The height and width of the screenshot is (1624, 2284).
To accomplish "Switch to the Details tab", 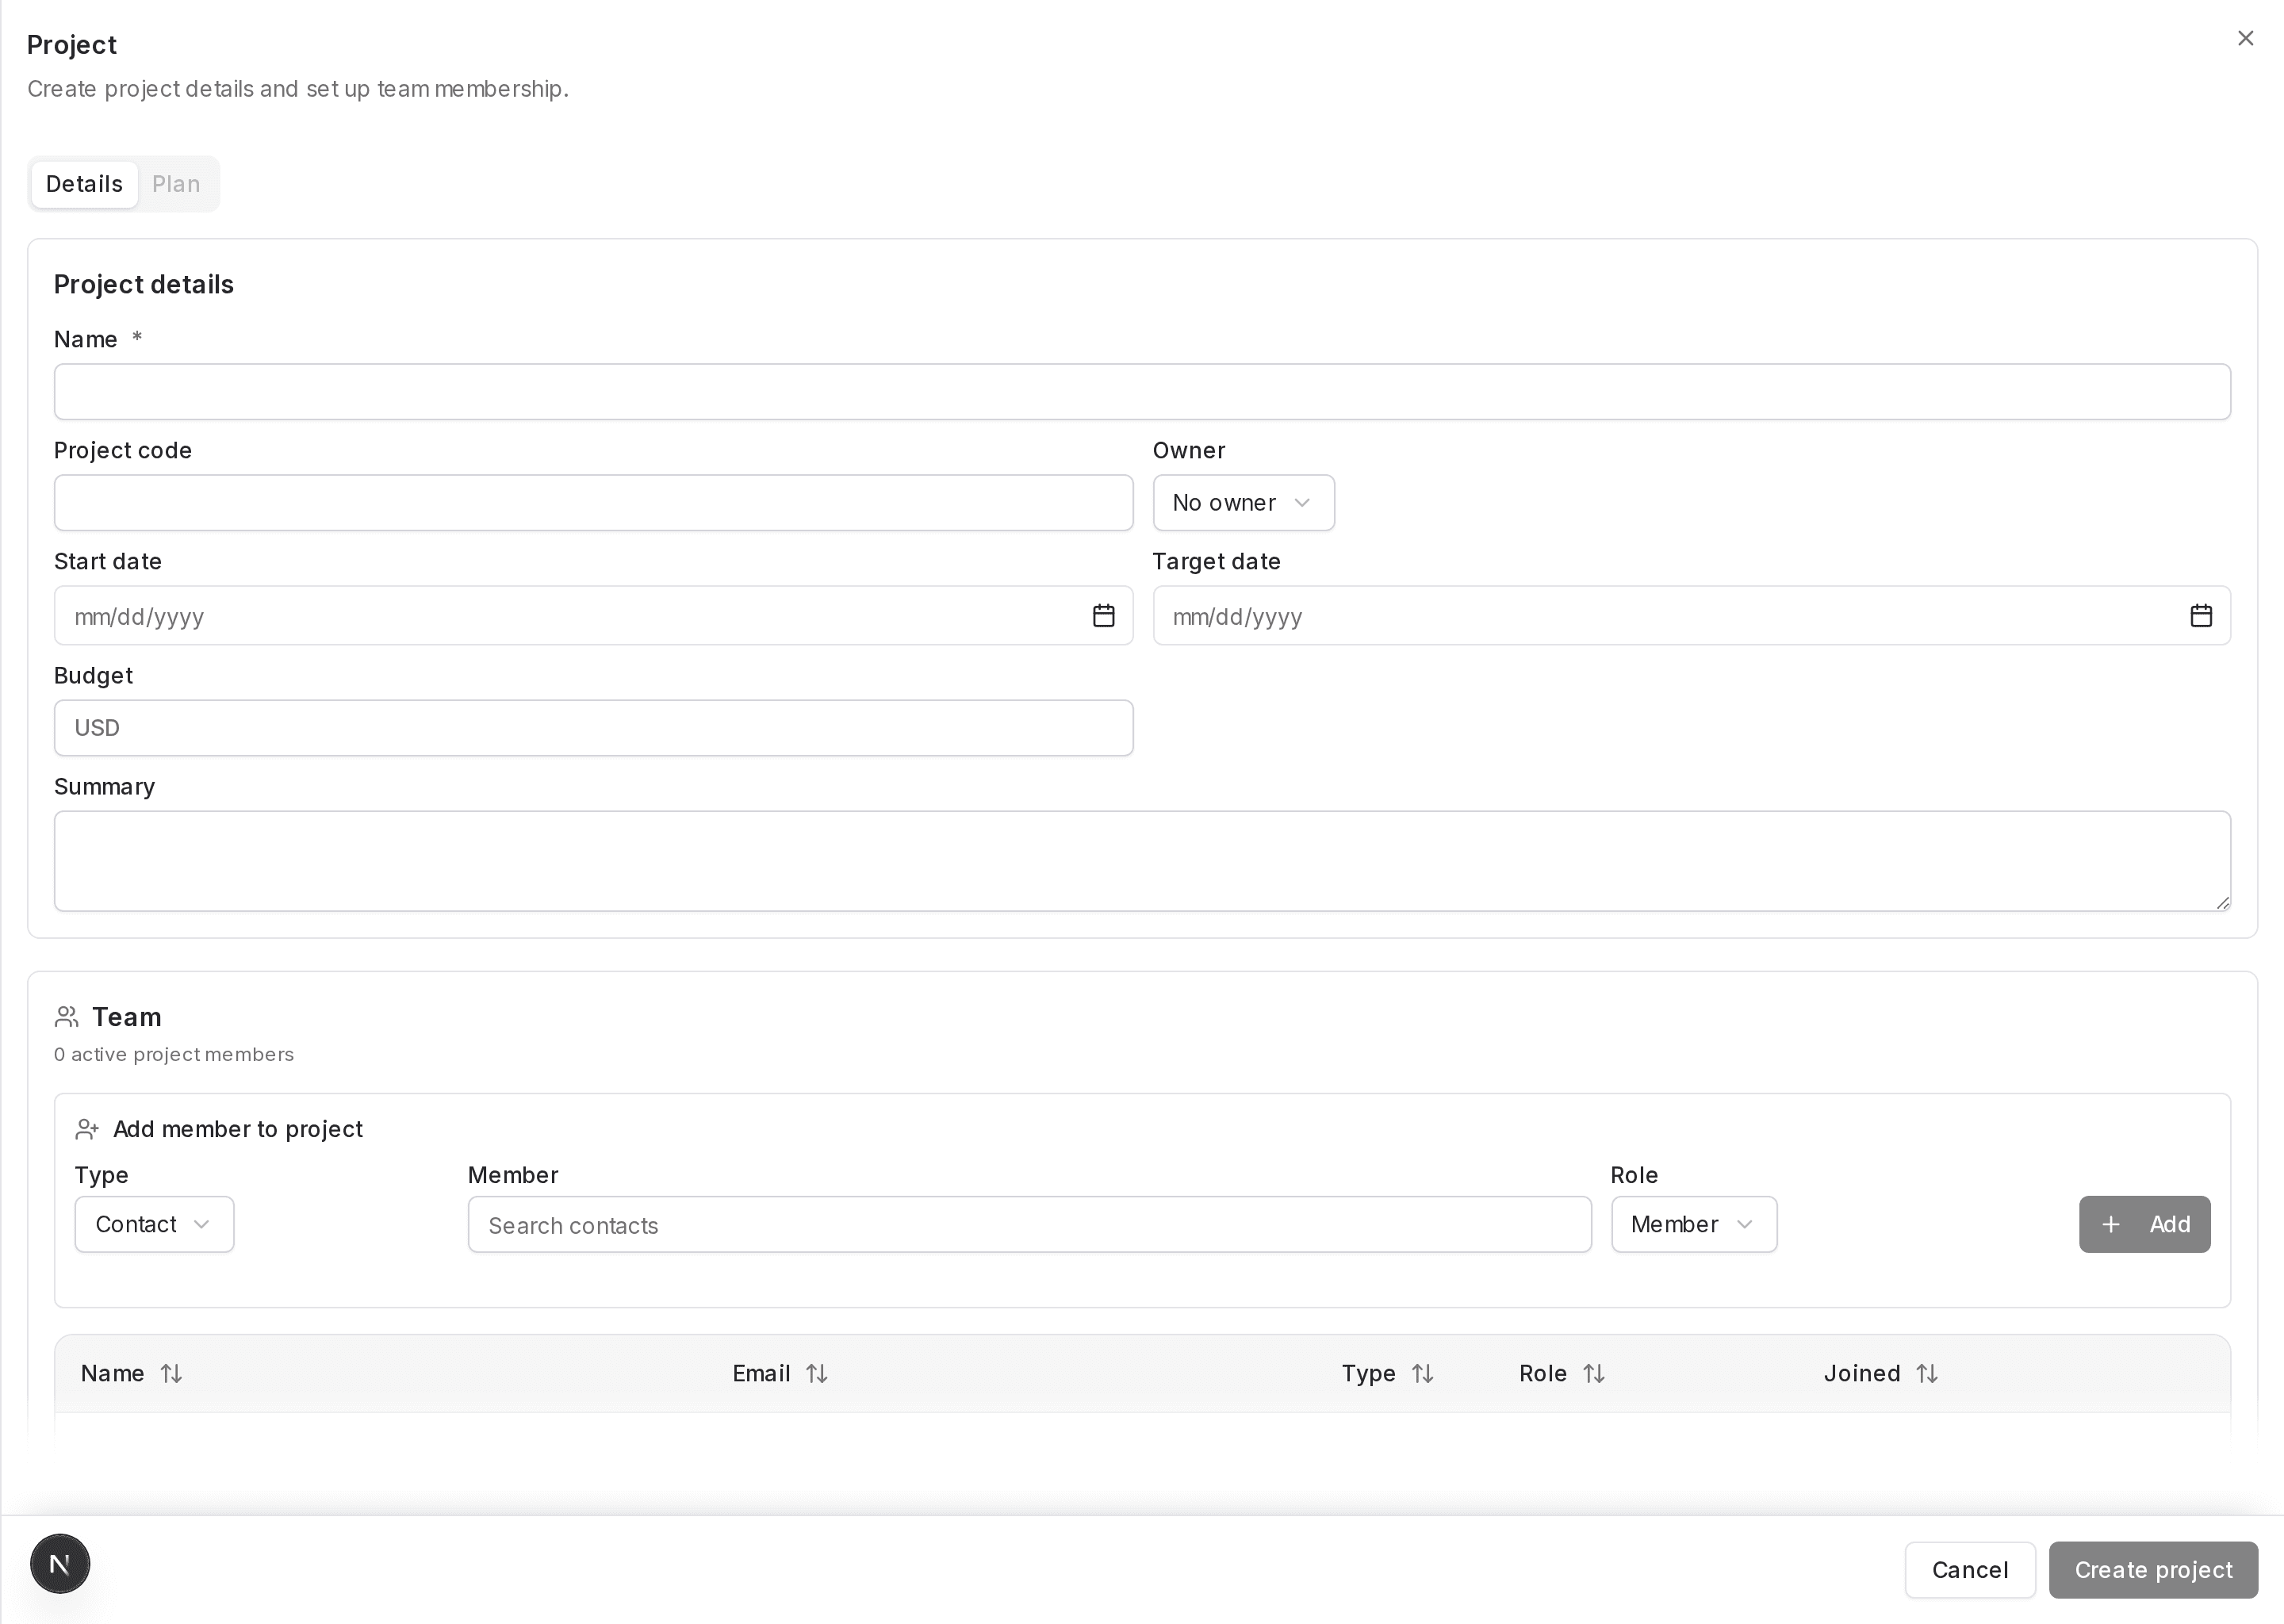I will pos(84,184).
